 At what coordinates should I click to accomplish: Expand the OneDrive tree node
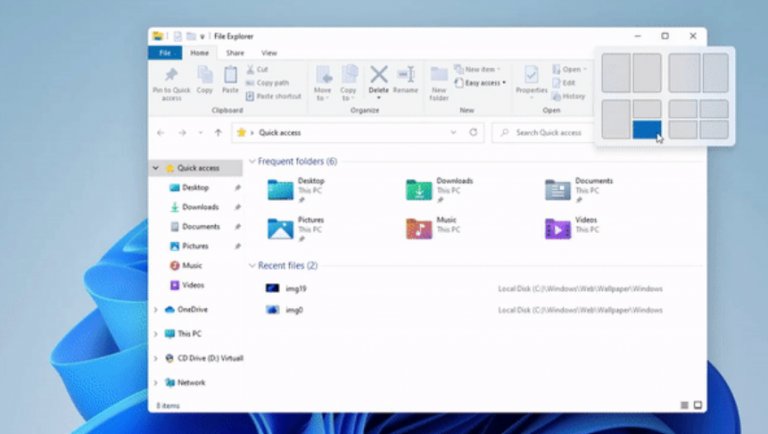pos(156,310)
